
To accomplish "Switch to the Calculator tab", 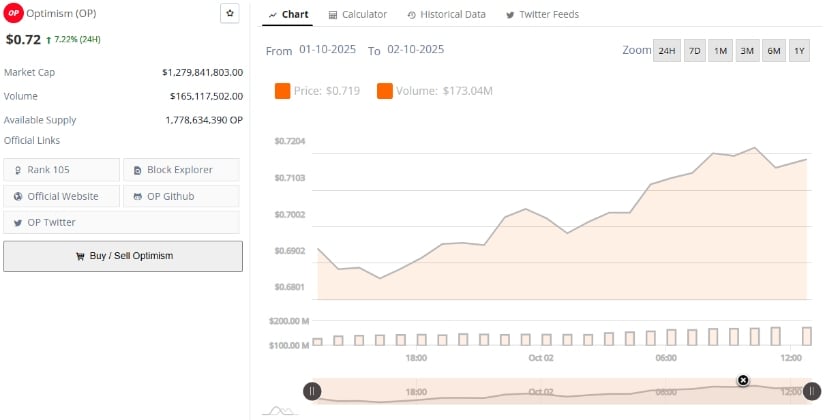I will pos(358,14).
